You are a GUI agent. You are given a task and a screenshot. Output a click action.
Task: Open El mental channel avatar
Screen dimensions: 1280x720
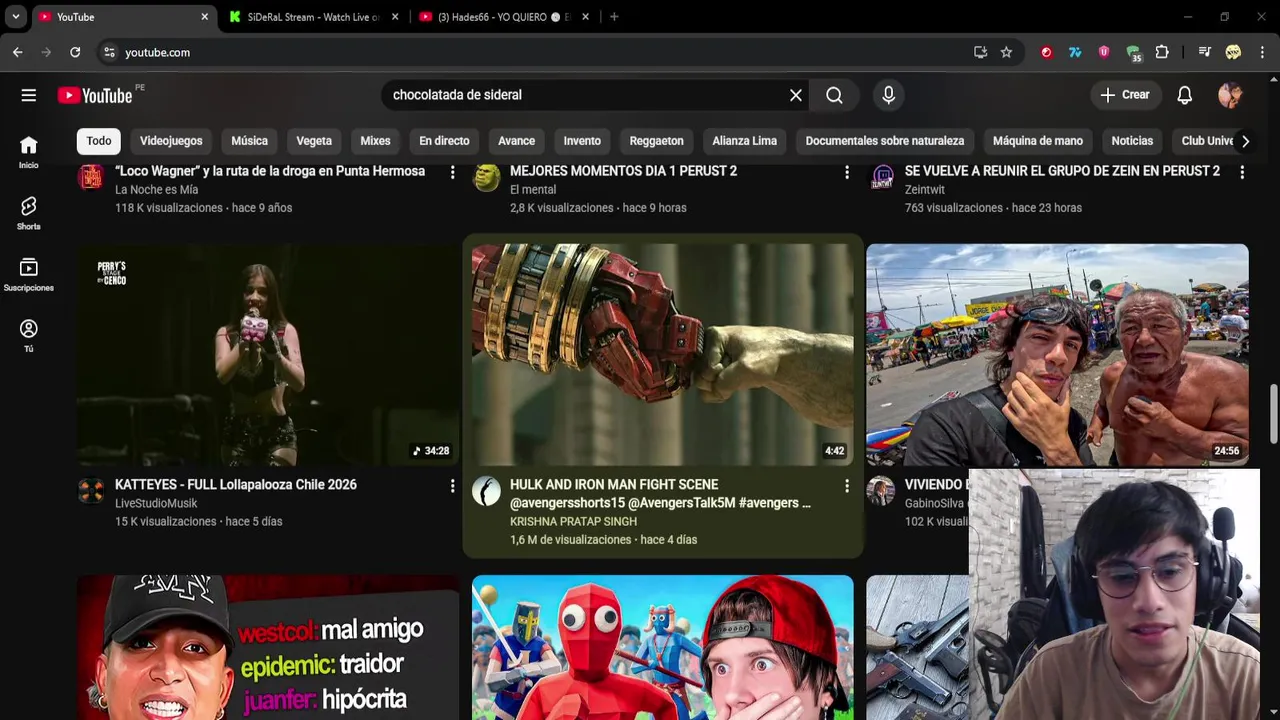point(486,177)
